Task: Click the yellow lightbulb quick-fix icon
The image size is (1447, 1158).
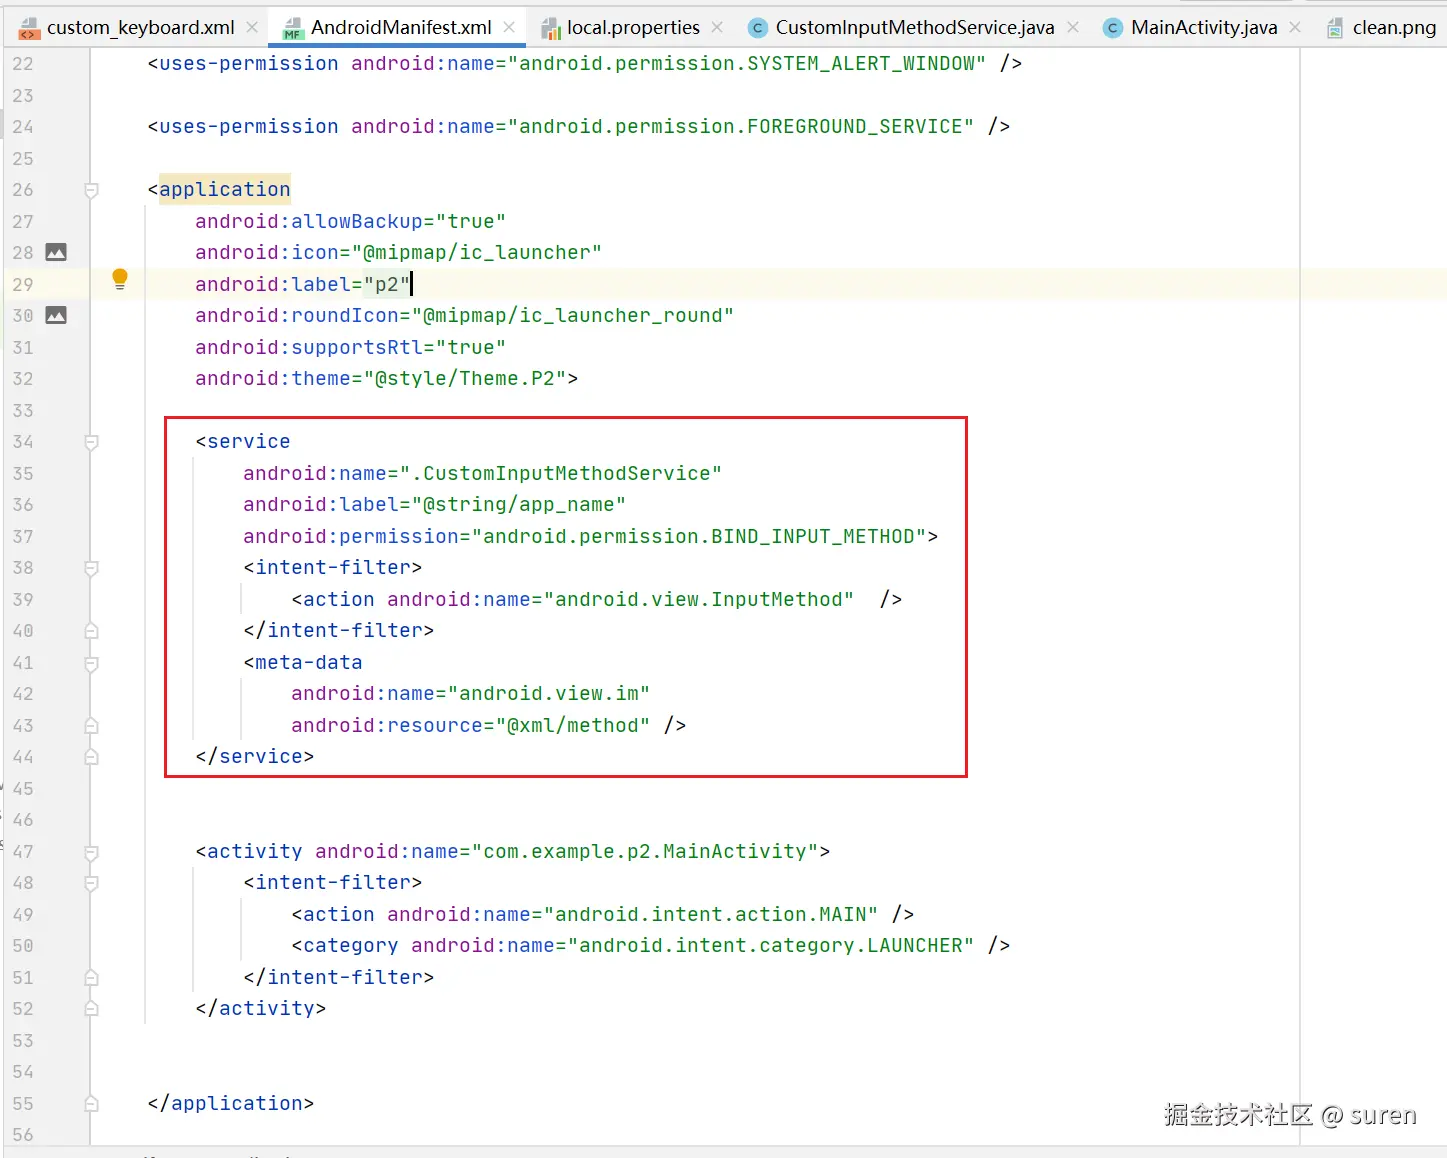Action: [120, 279]
